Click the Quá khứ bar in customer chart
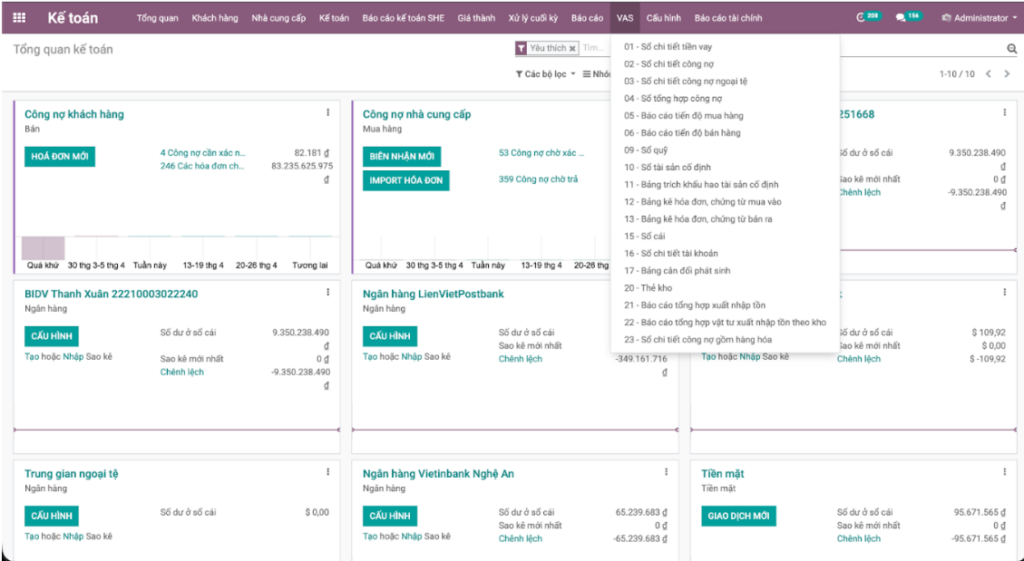Viewport: 1024px width, 561px height. tap(43, 248)
